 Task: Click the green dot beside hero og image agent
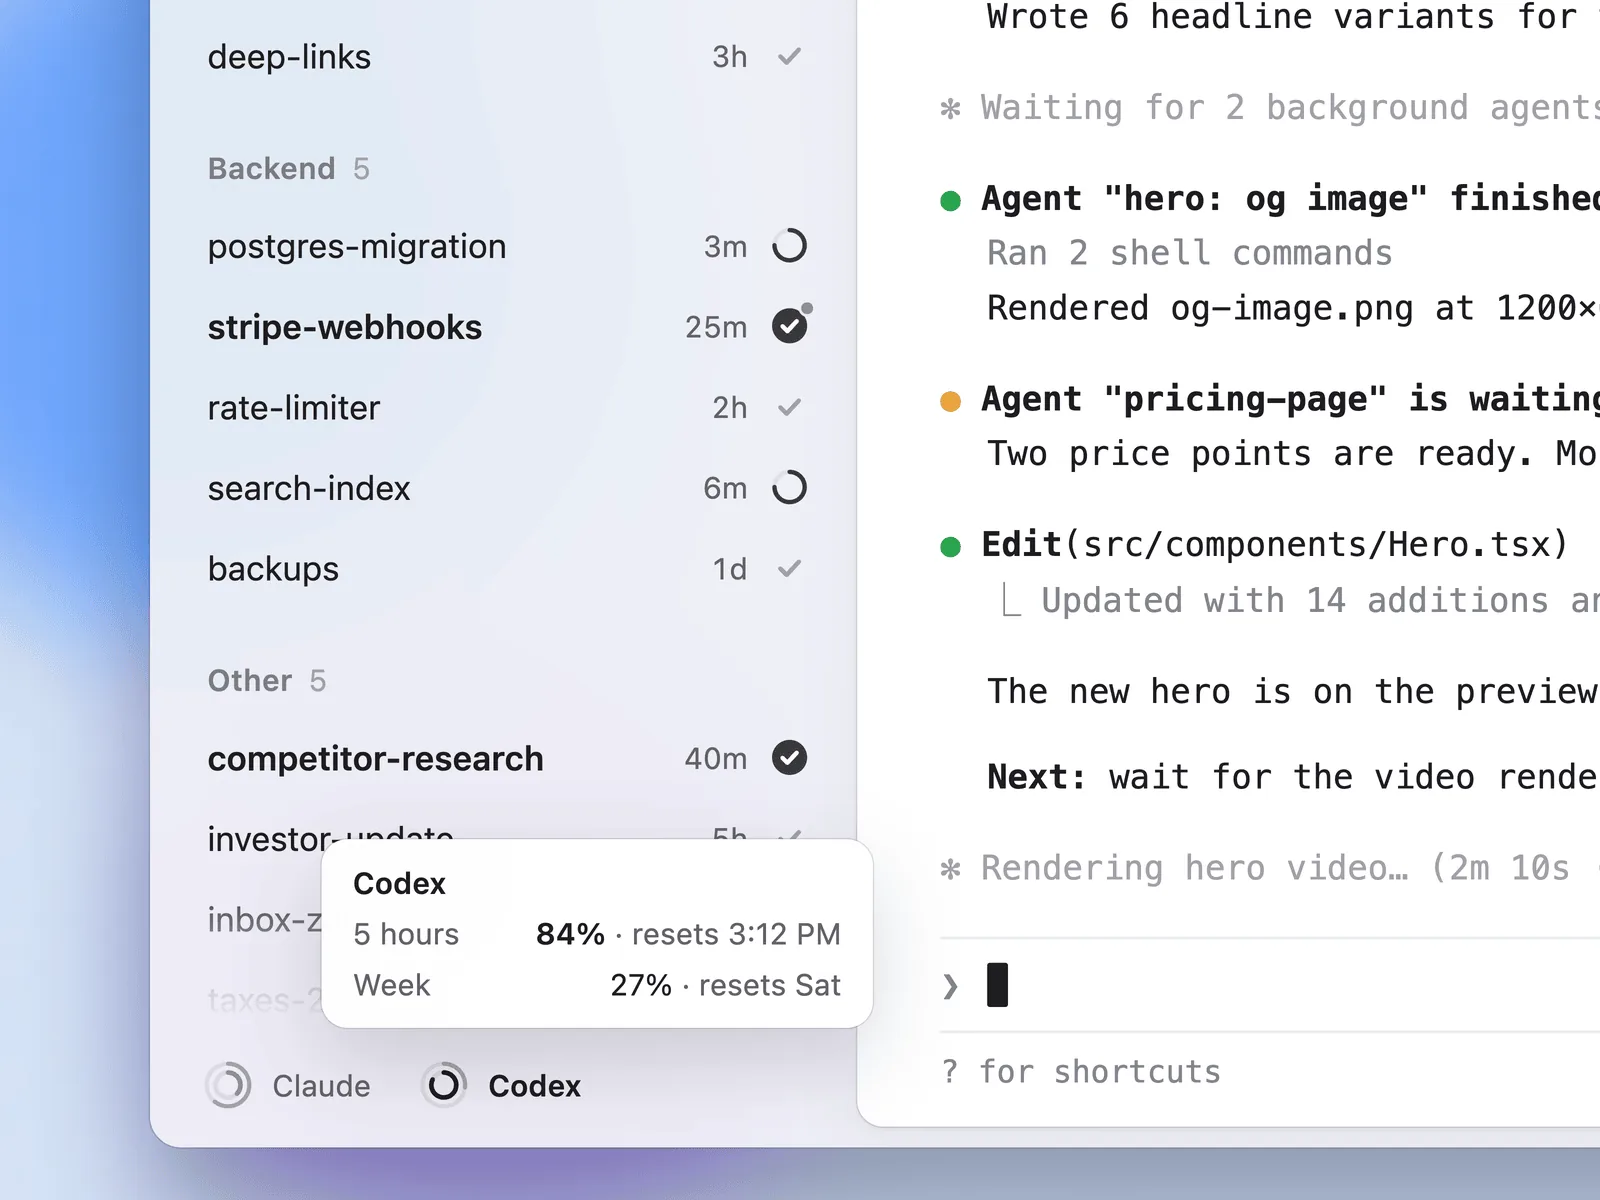(x=951, y=201)
